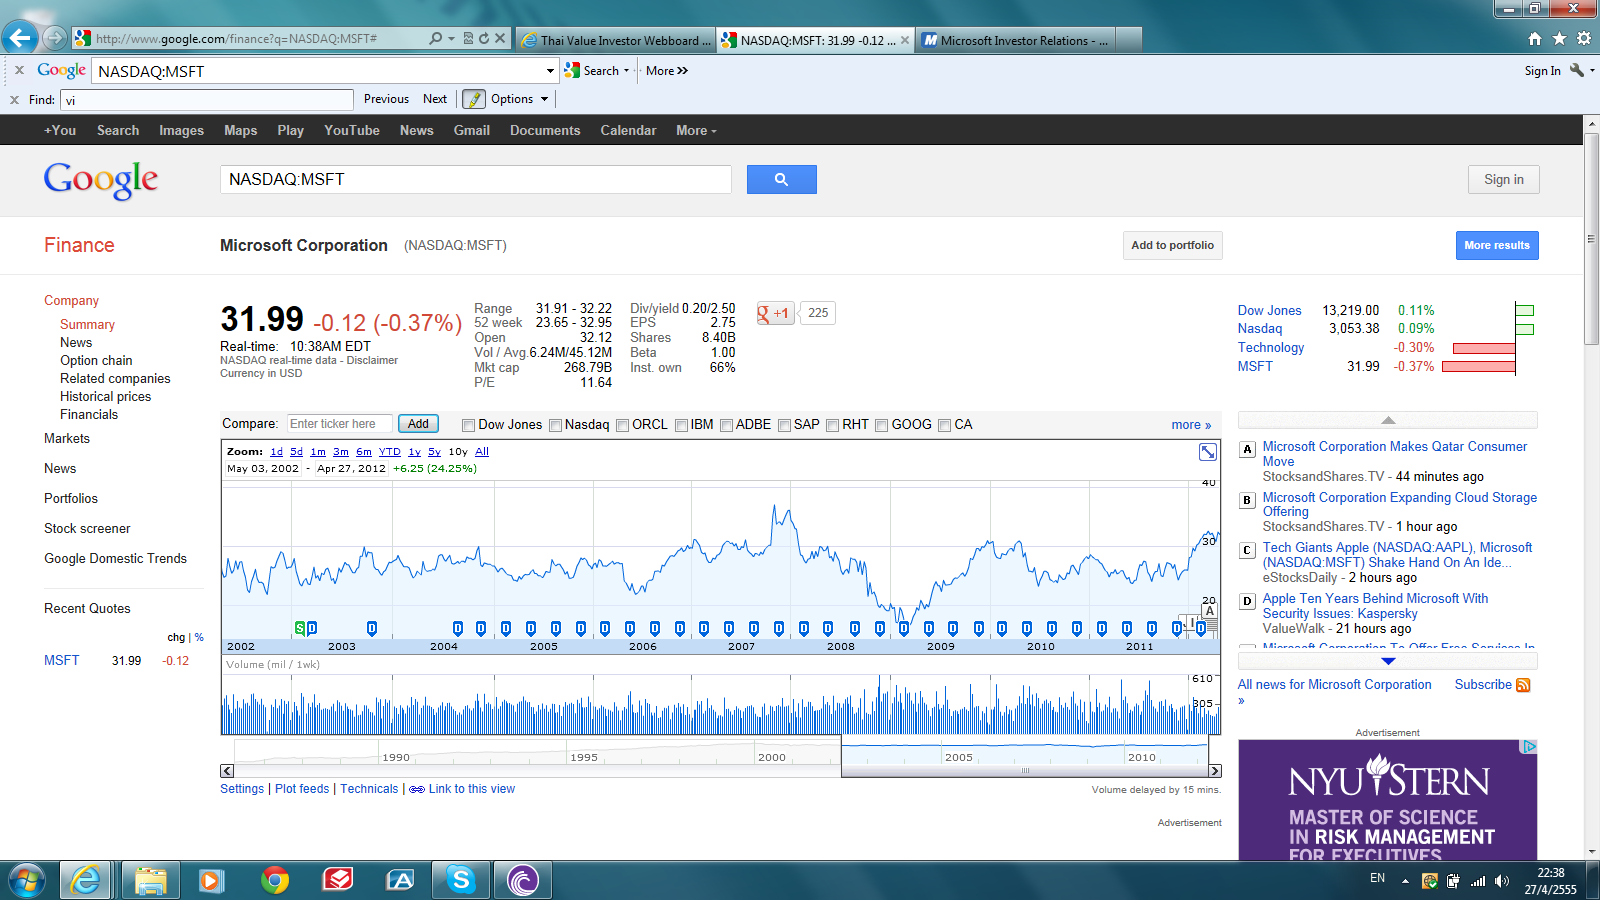This screenshot has width=1600, height=900.
Task: Select the RHT compare checkbox
Action: 832,425
